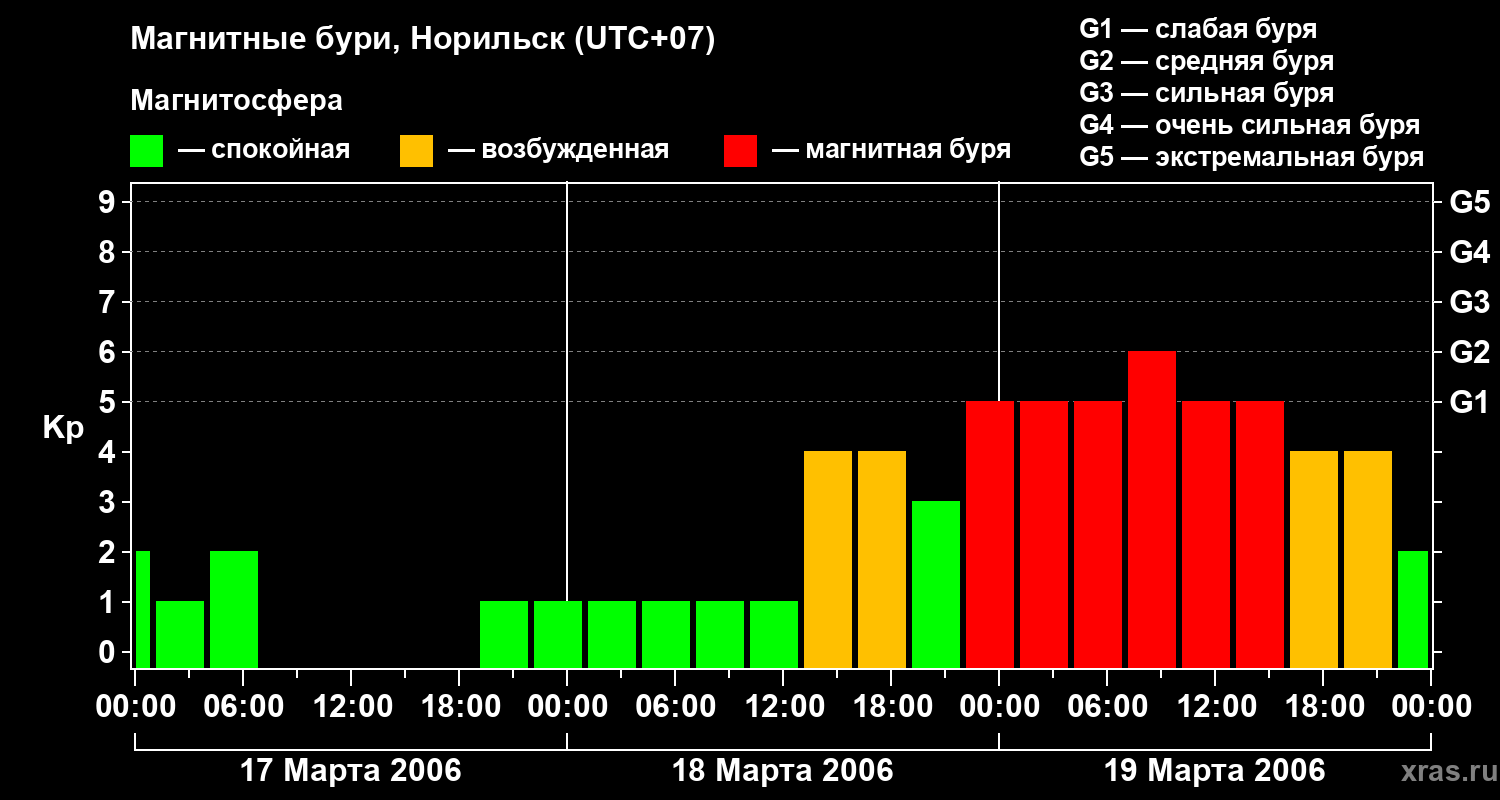Click the 'G5' right-axis label

tap(1469, 203)
